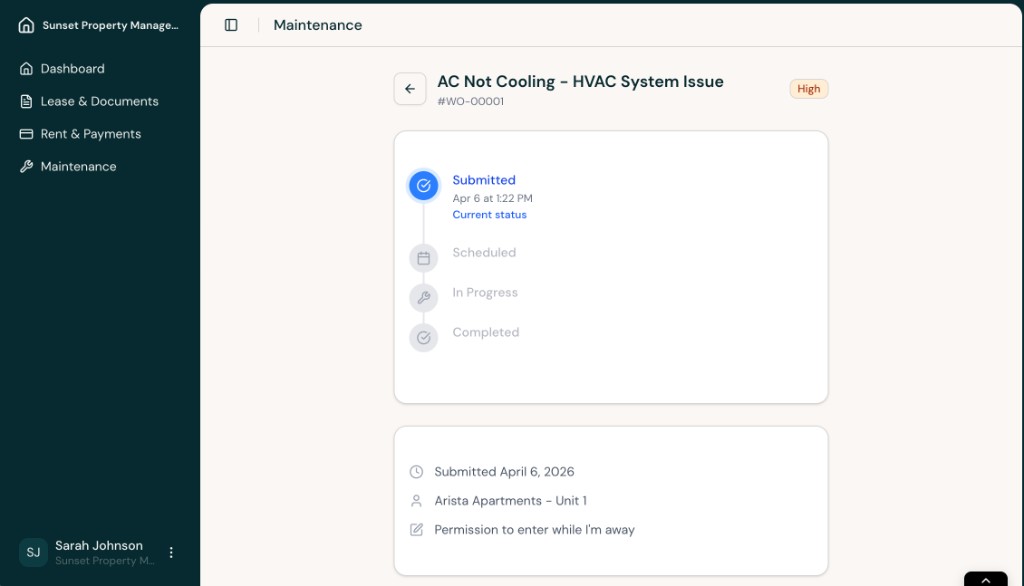Select the Dashboard icon in the sidebar
Viewport: 1024px width, 586px height.
point(24,68)
